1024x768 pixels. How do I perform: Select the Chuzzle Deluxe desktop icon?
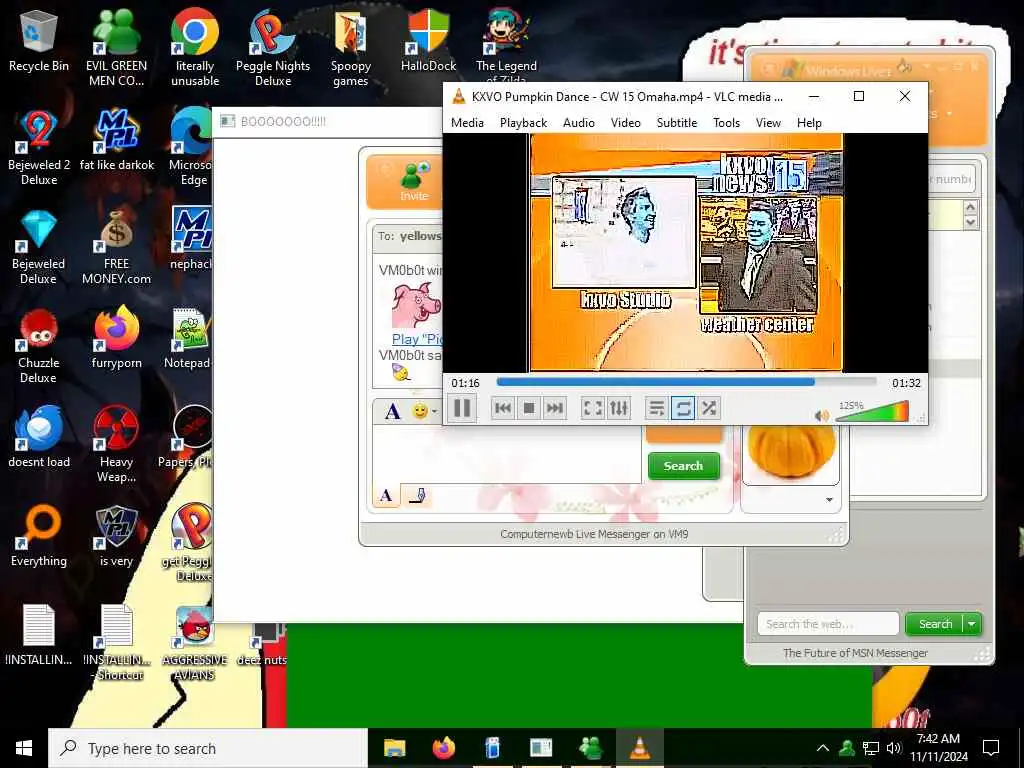click(39, 346)
